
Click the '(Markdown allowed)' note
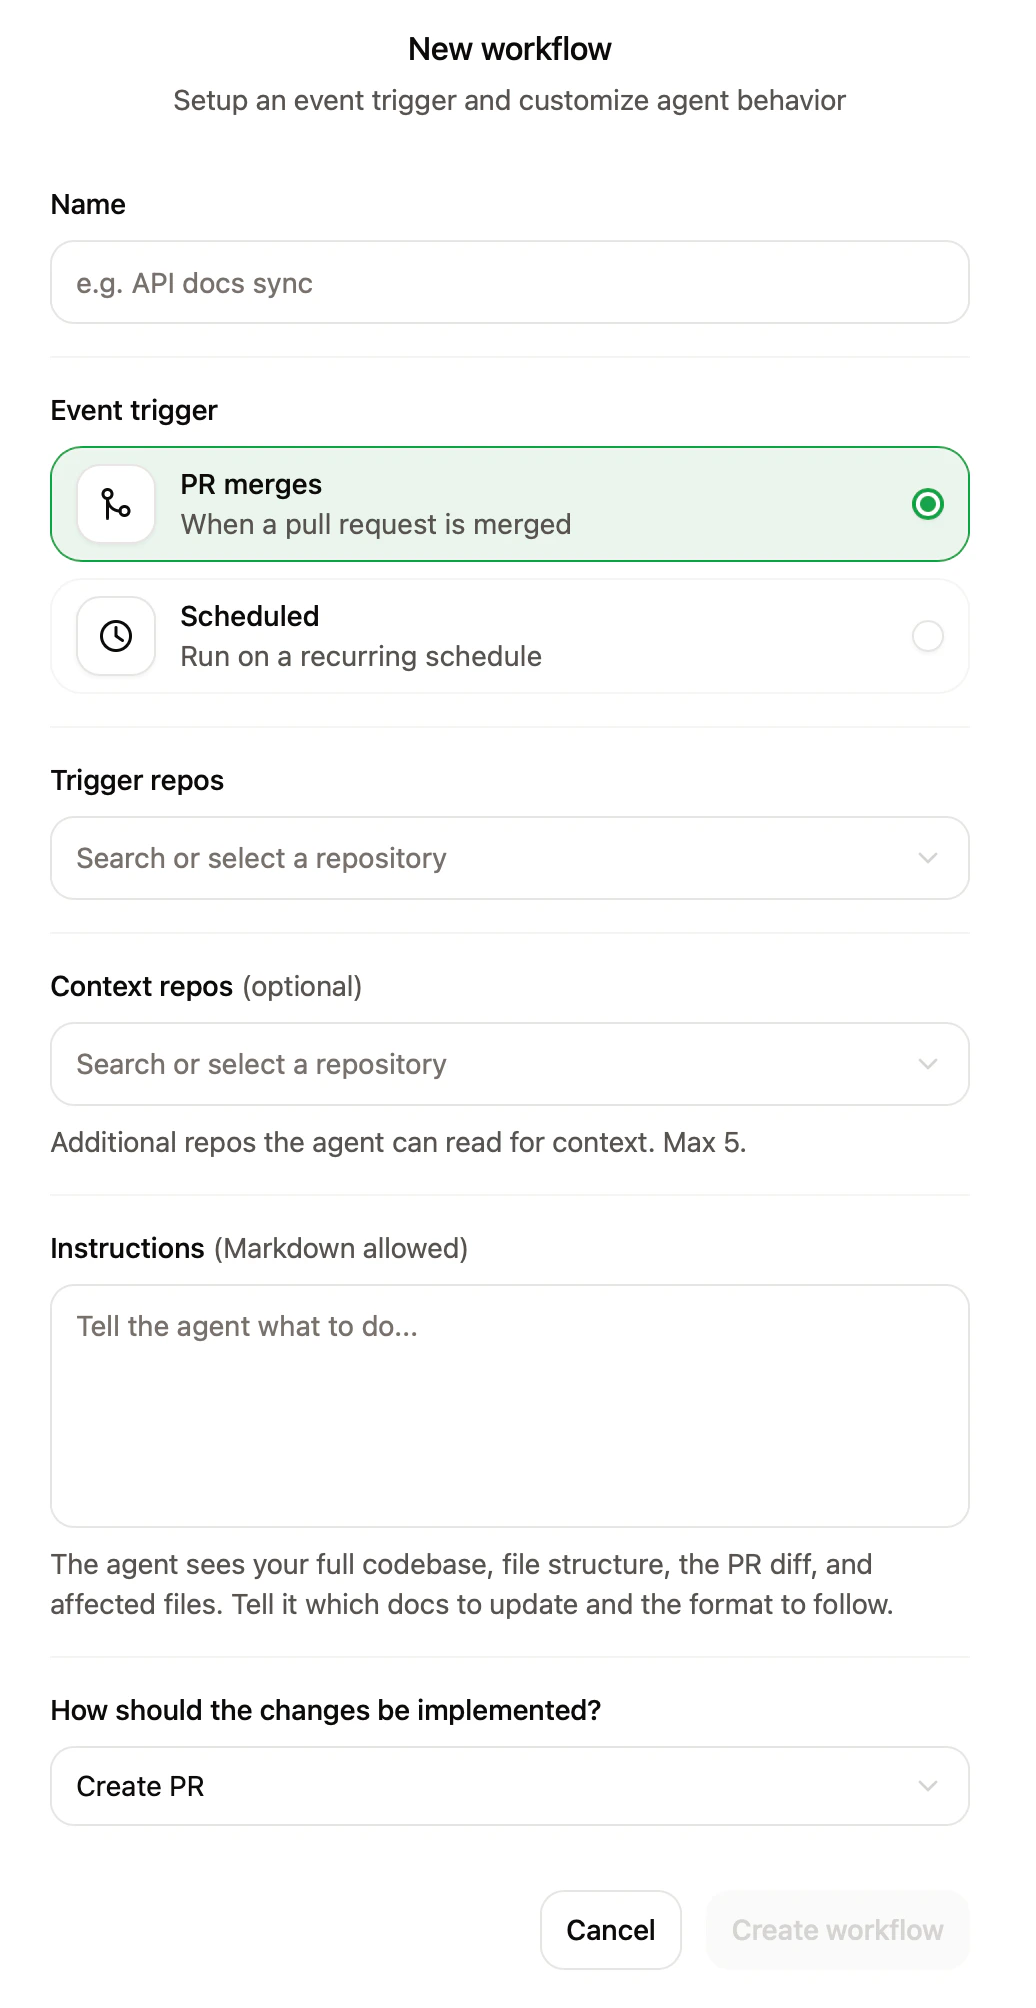coord(341,1248)
